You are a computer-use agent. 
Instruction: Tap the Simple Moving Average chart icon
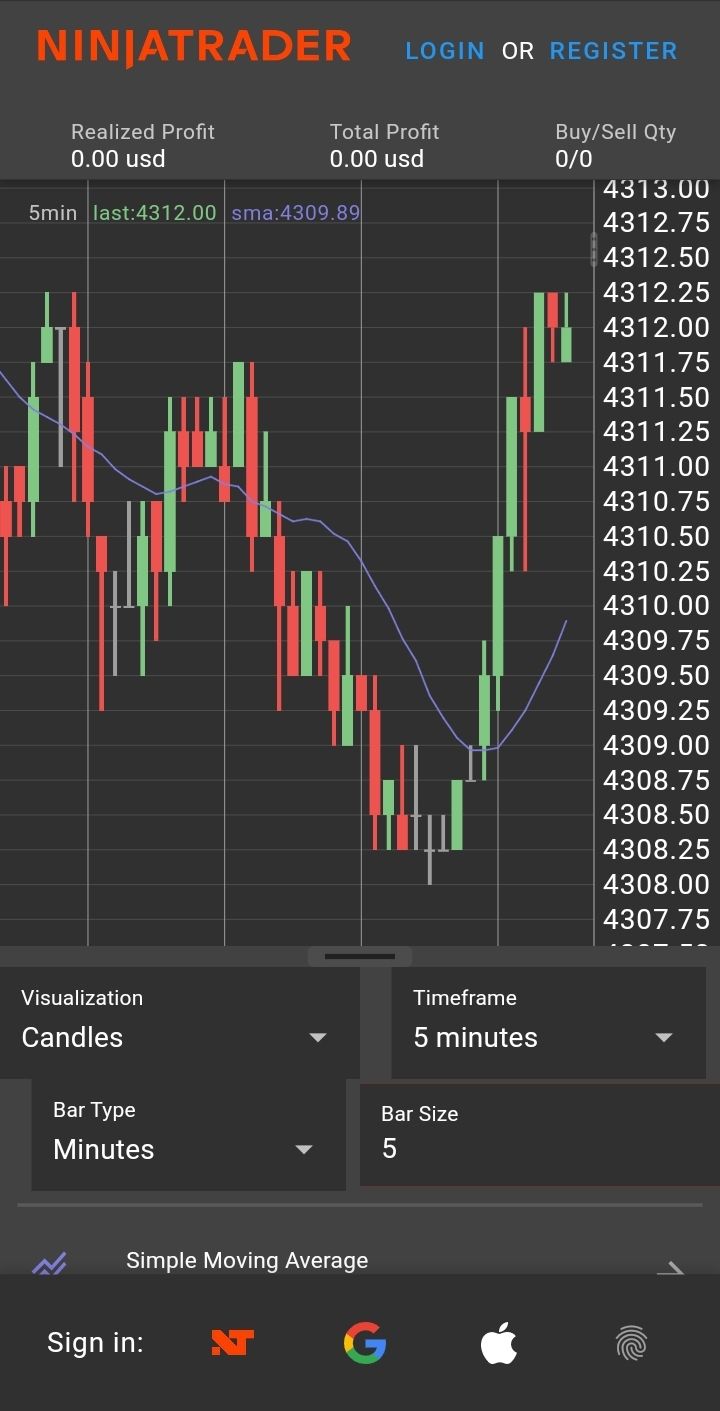[x=49, y=1264]
